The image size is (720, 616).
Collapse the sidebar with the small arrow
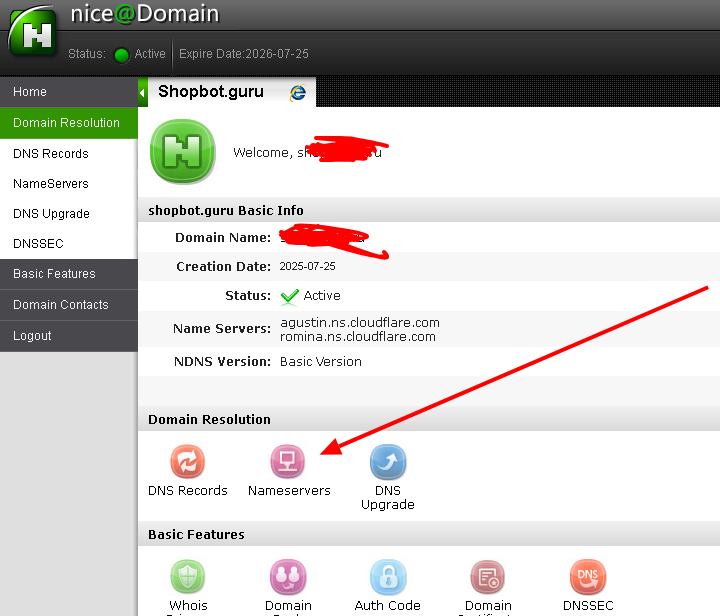coord(142,93)
